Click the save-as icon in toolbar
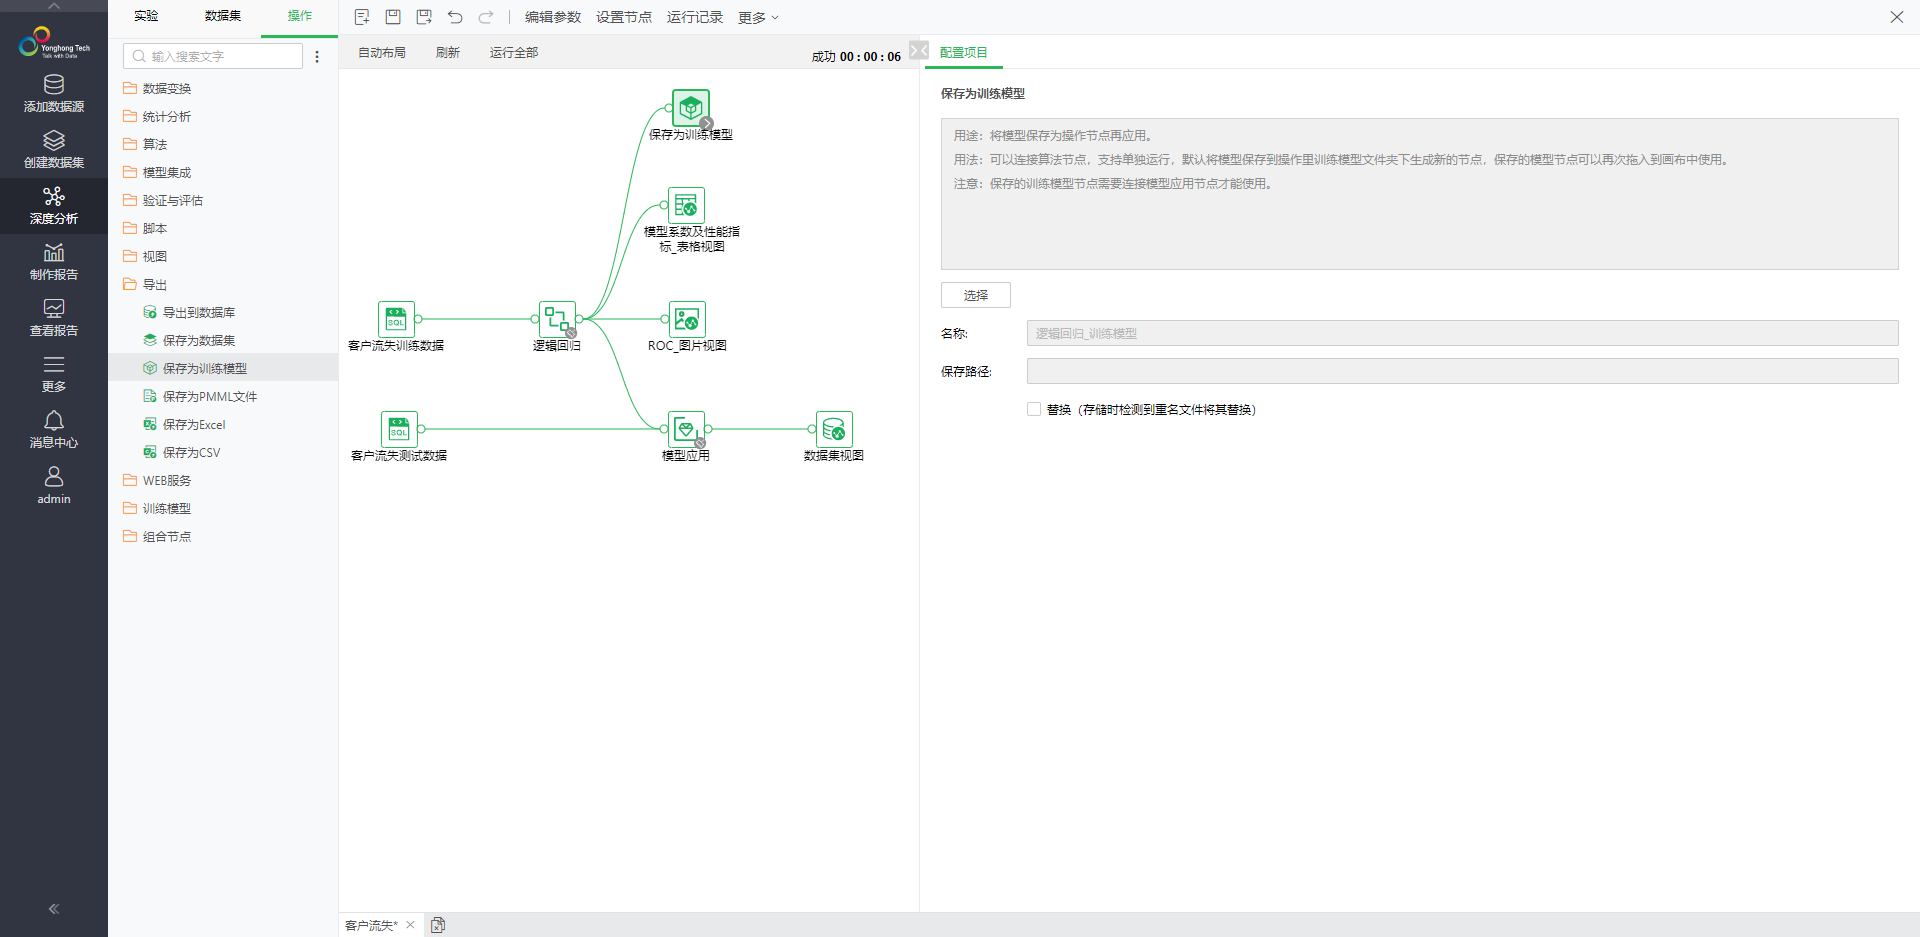Image resolution: width=1920 pixels, height=937 pixels. pyautogui.click(x=424, y=17)
